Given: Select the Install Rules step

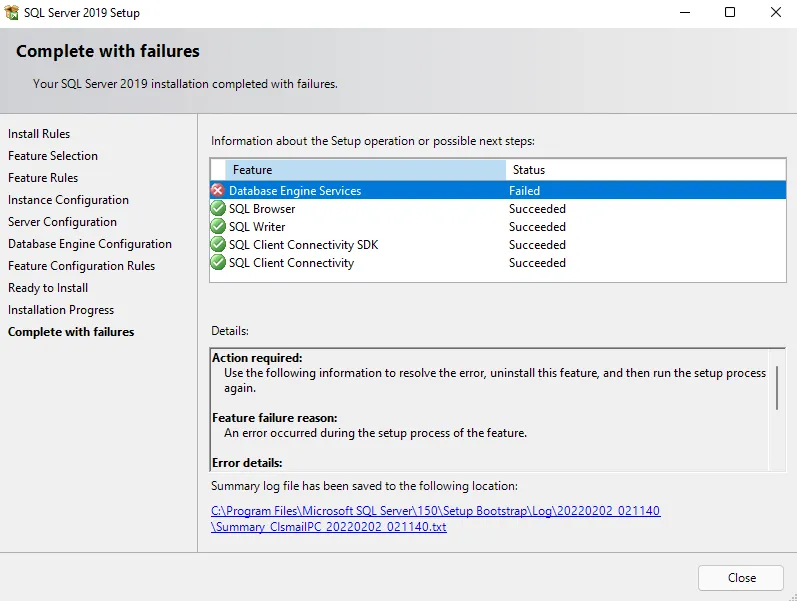Looking at the screenshot, I should pyautogui.click(x=39, y=134).
